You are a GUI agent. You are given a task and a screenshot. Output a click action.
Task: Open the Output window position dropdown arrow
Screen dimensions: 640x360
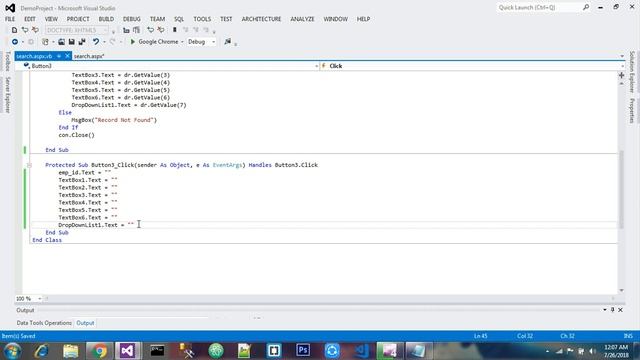(604, 310)
